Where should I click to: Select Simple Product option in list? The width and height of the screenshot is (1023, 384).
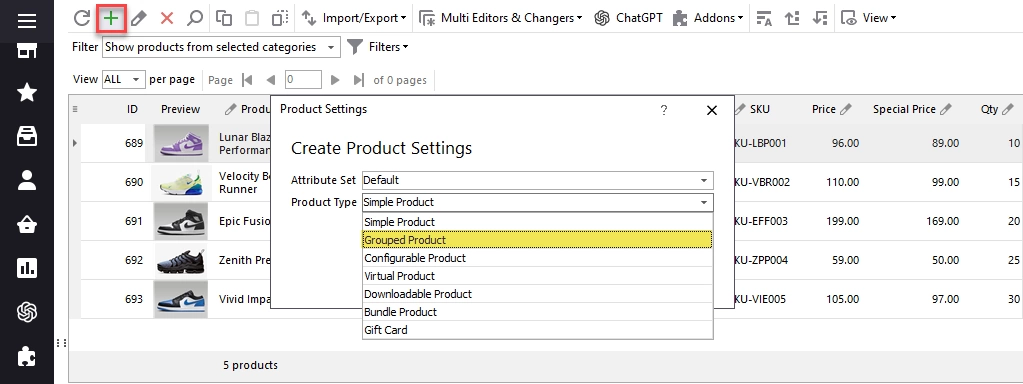click(537, 222)
